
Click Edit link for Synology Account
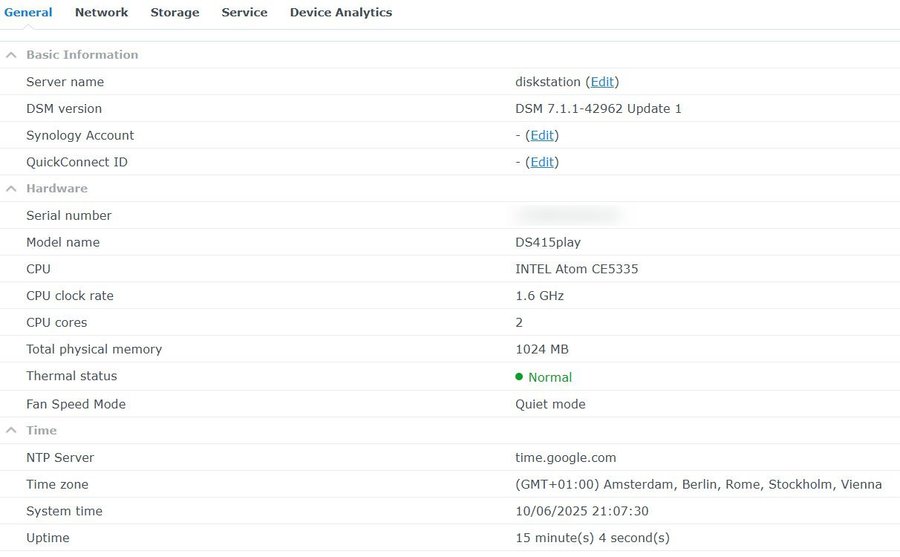[541, 136]
